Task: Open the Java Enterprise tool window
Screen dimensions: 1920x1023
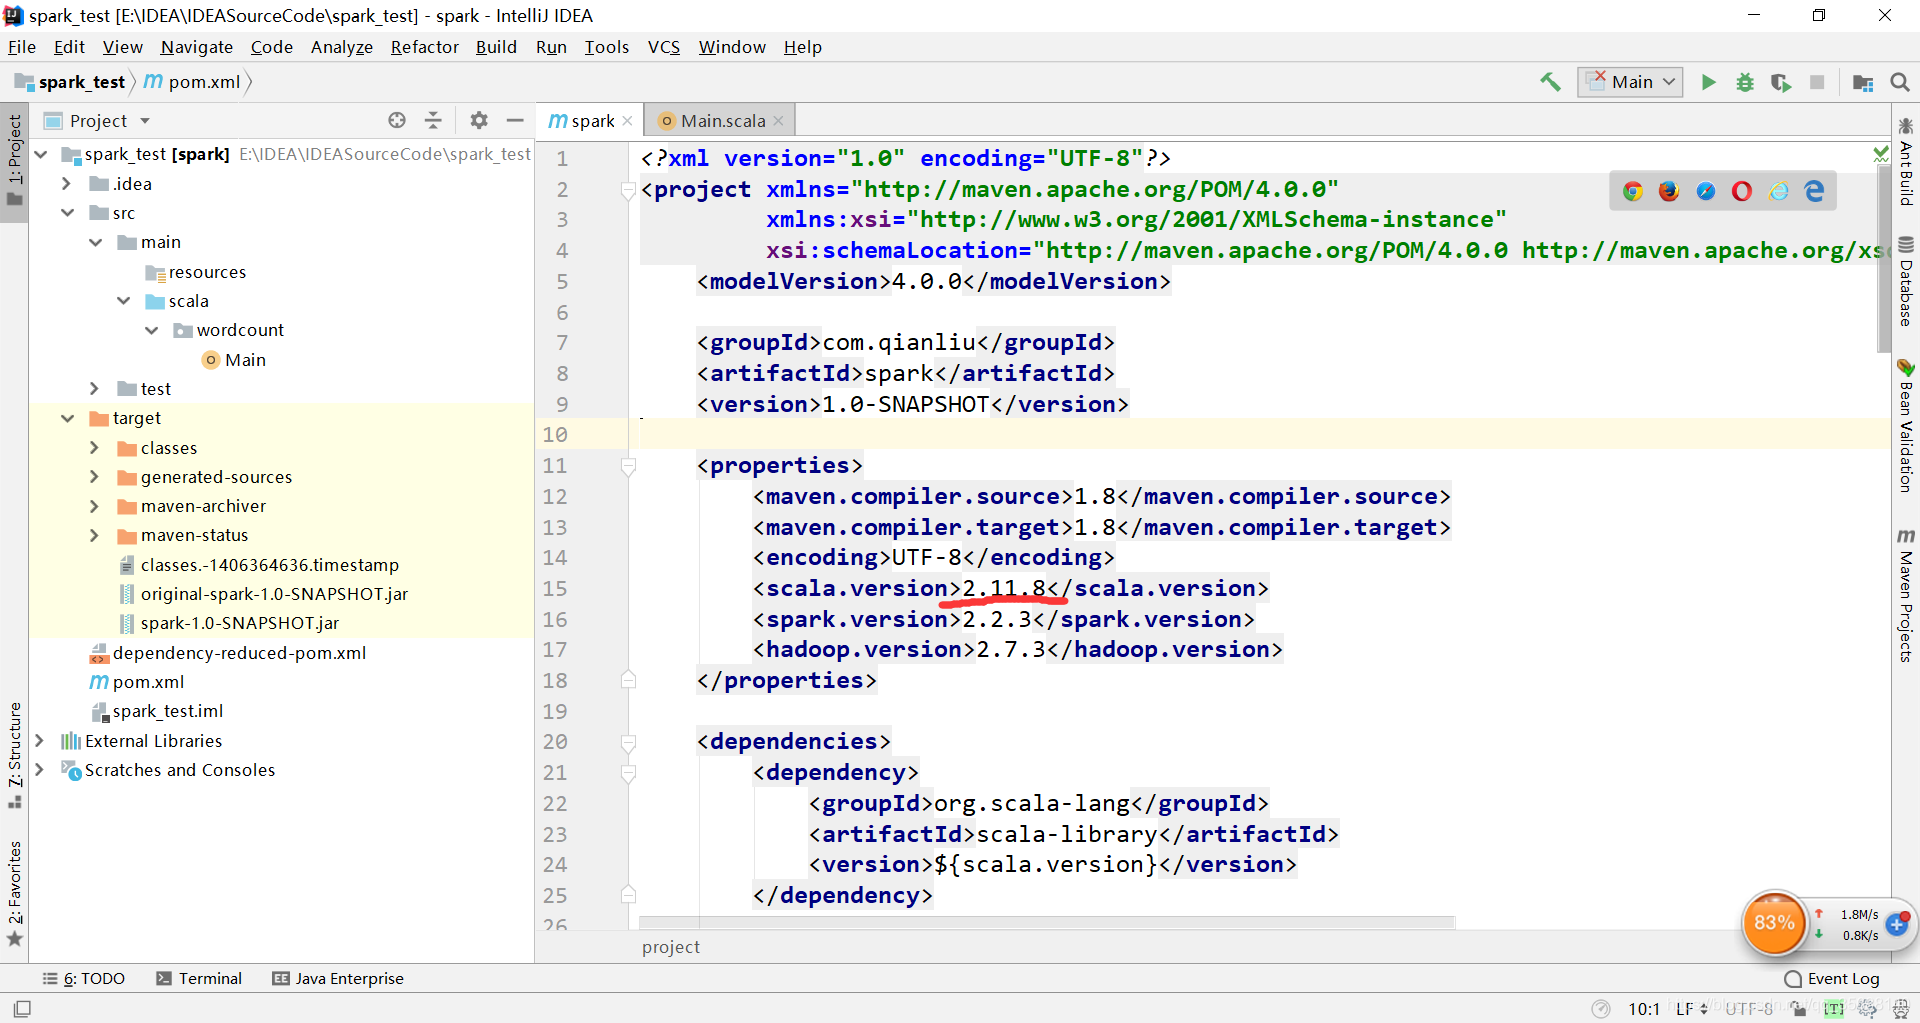Action: point(338,978)
